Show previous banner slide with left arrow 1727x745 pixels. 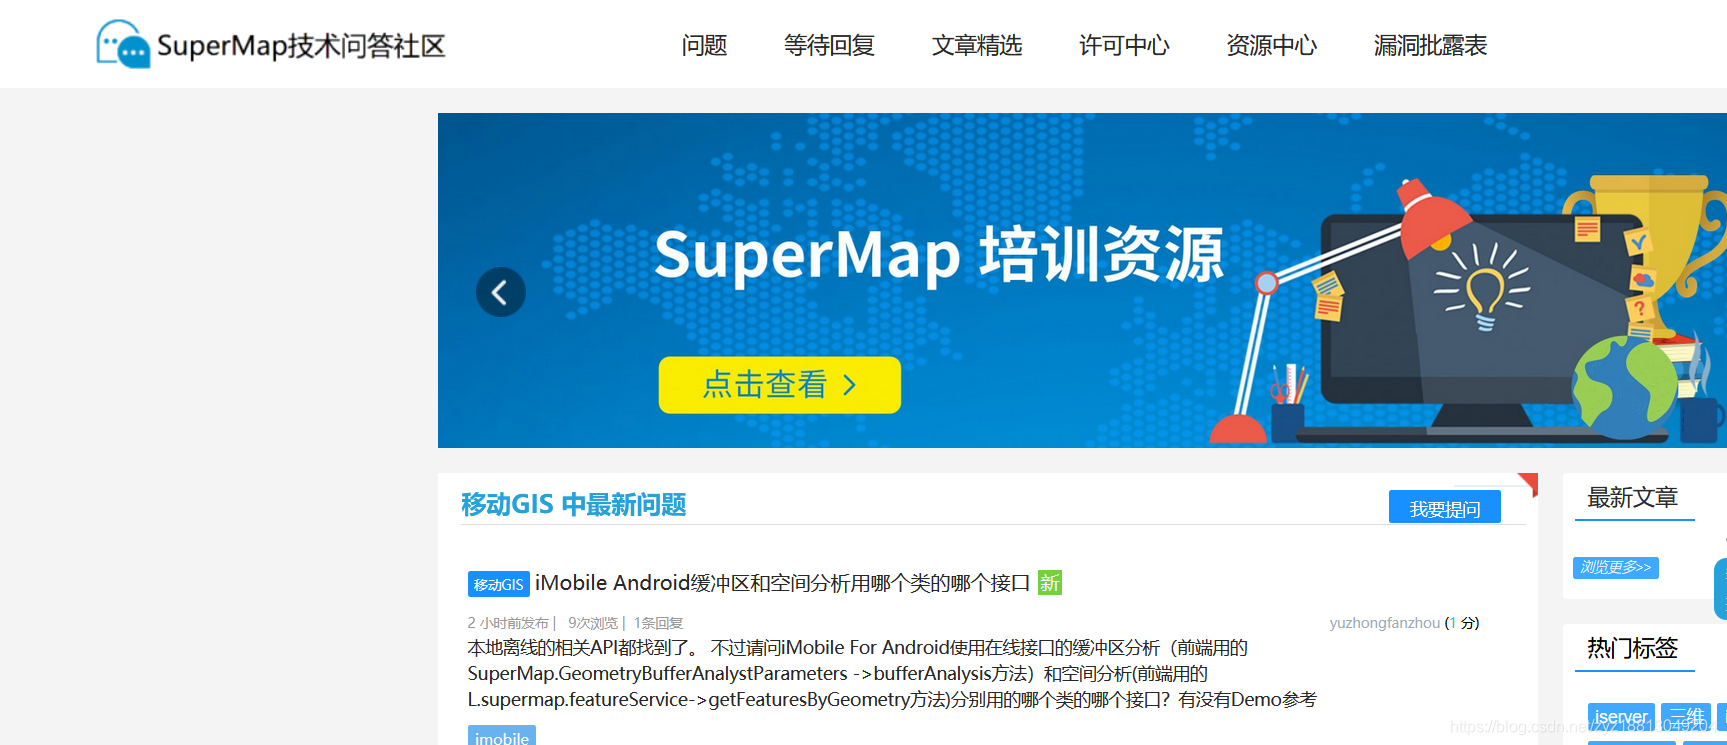(500, 292)
